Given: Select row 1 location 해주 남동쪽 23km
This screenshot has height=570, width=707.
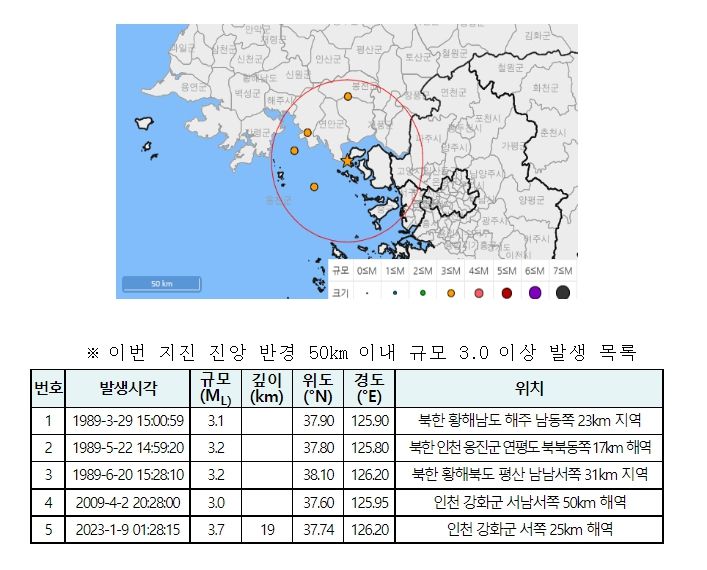Looking at the screenshot, I should pos(529,420).
